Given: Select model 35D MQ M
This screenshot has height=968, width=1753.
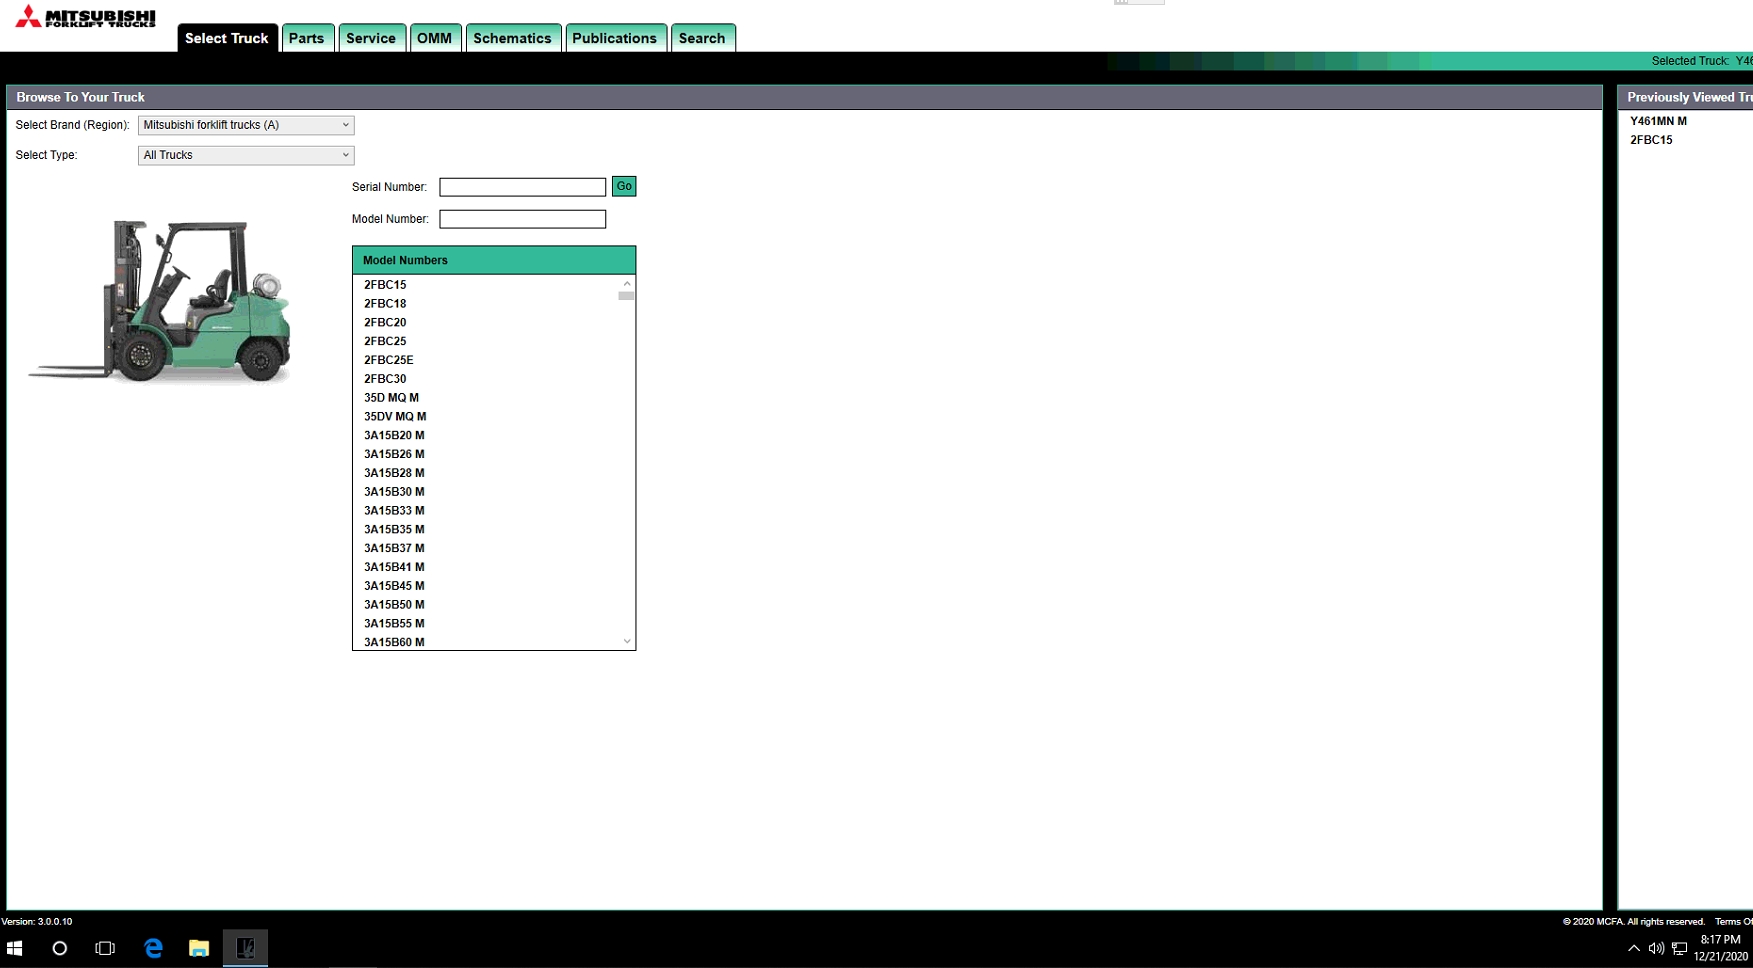Looking at the screenshot, I should coord(391,398).
